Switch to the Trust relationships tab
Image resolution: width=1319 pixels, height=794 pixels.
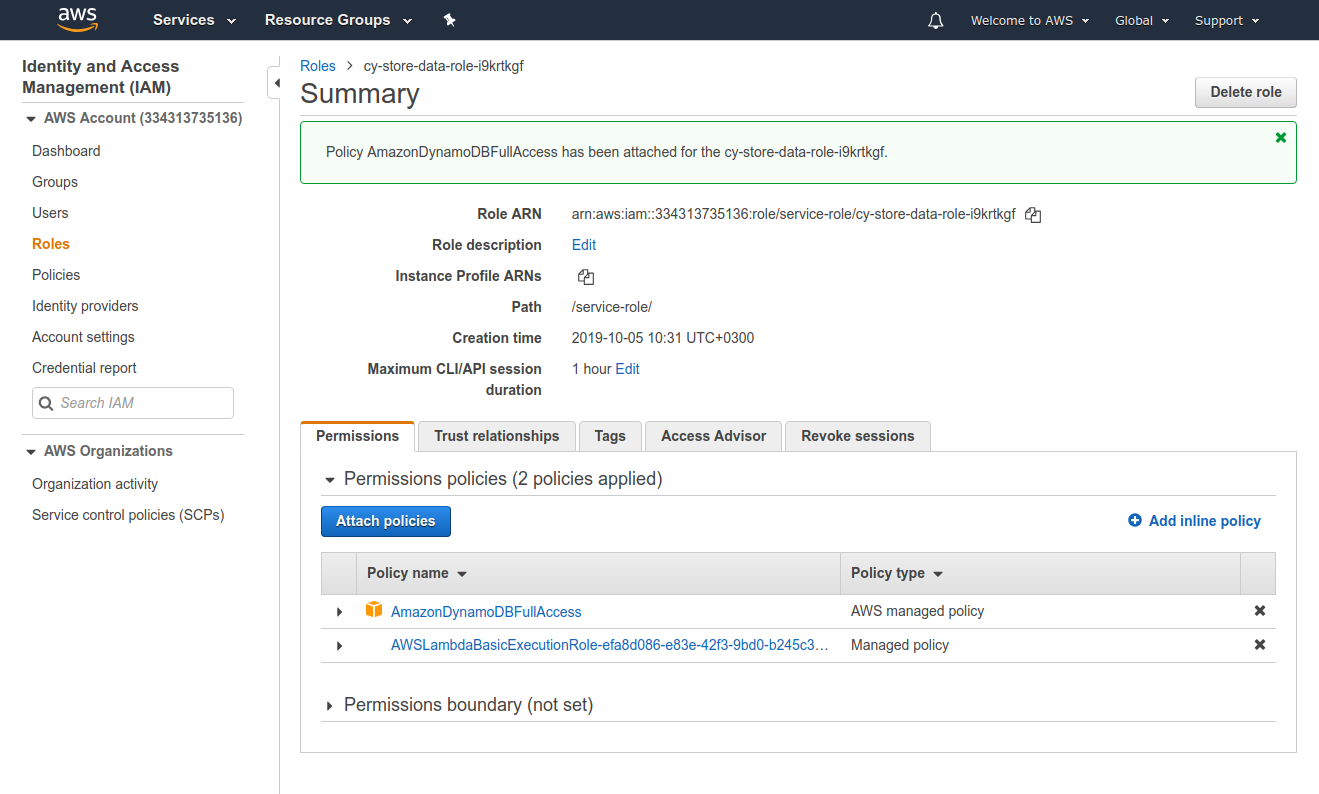(497, 436)
